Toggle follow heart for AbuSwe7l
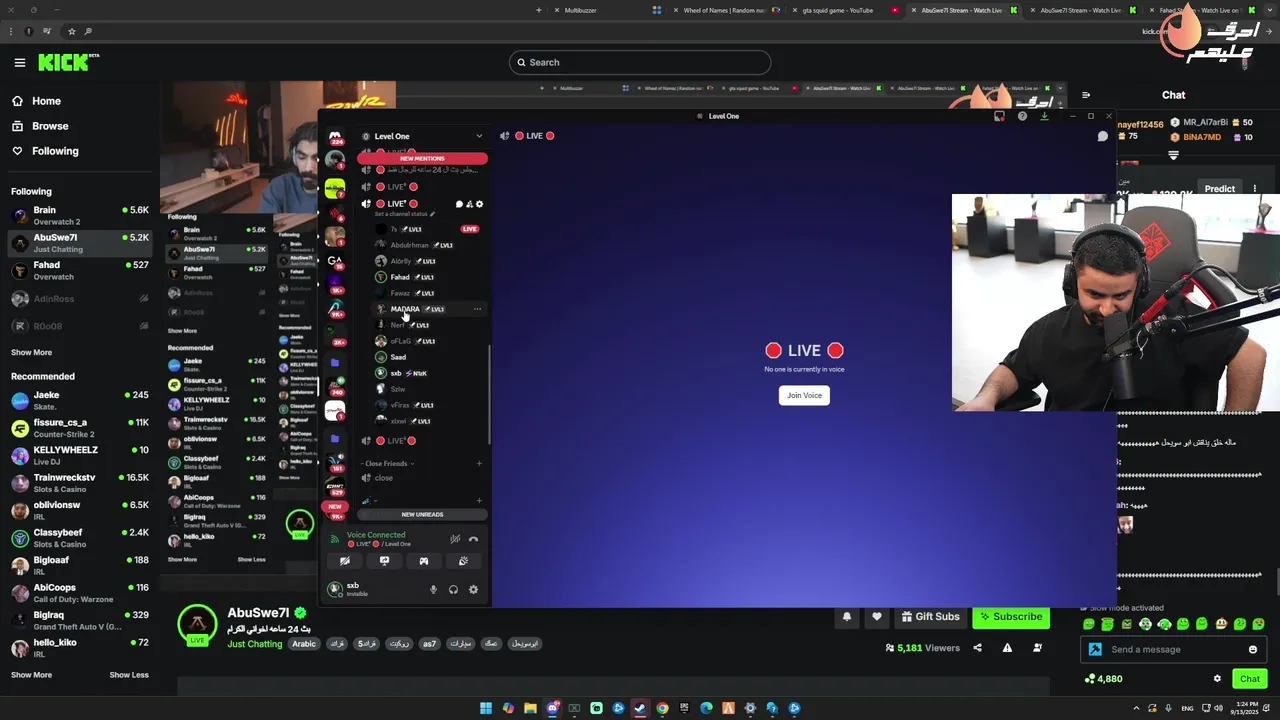This screenshot has height=720, width=1280. tap(877, 617)
